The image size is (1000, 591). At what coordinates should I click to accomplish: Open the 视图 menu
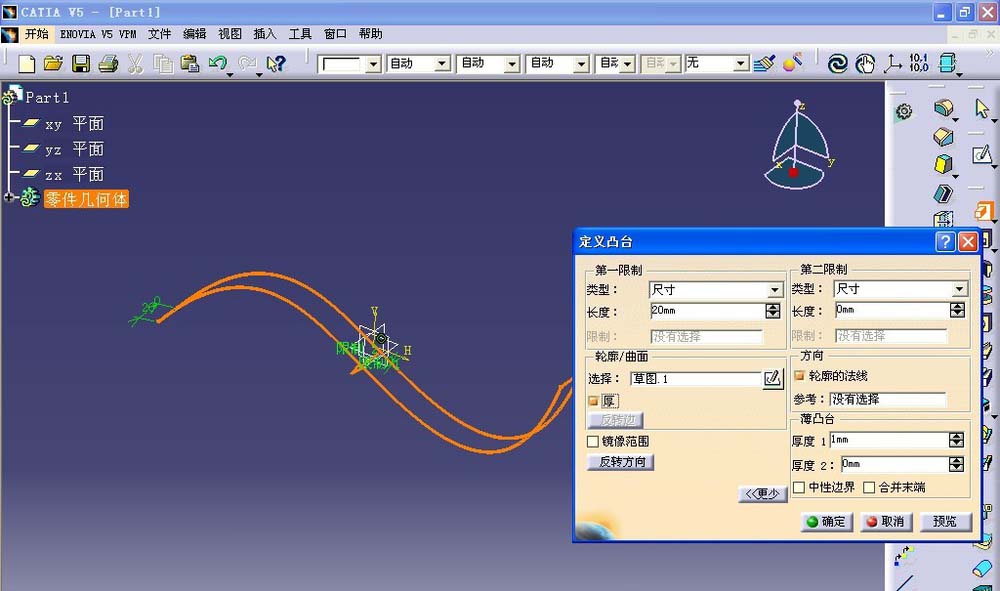tap(230, 34)
